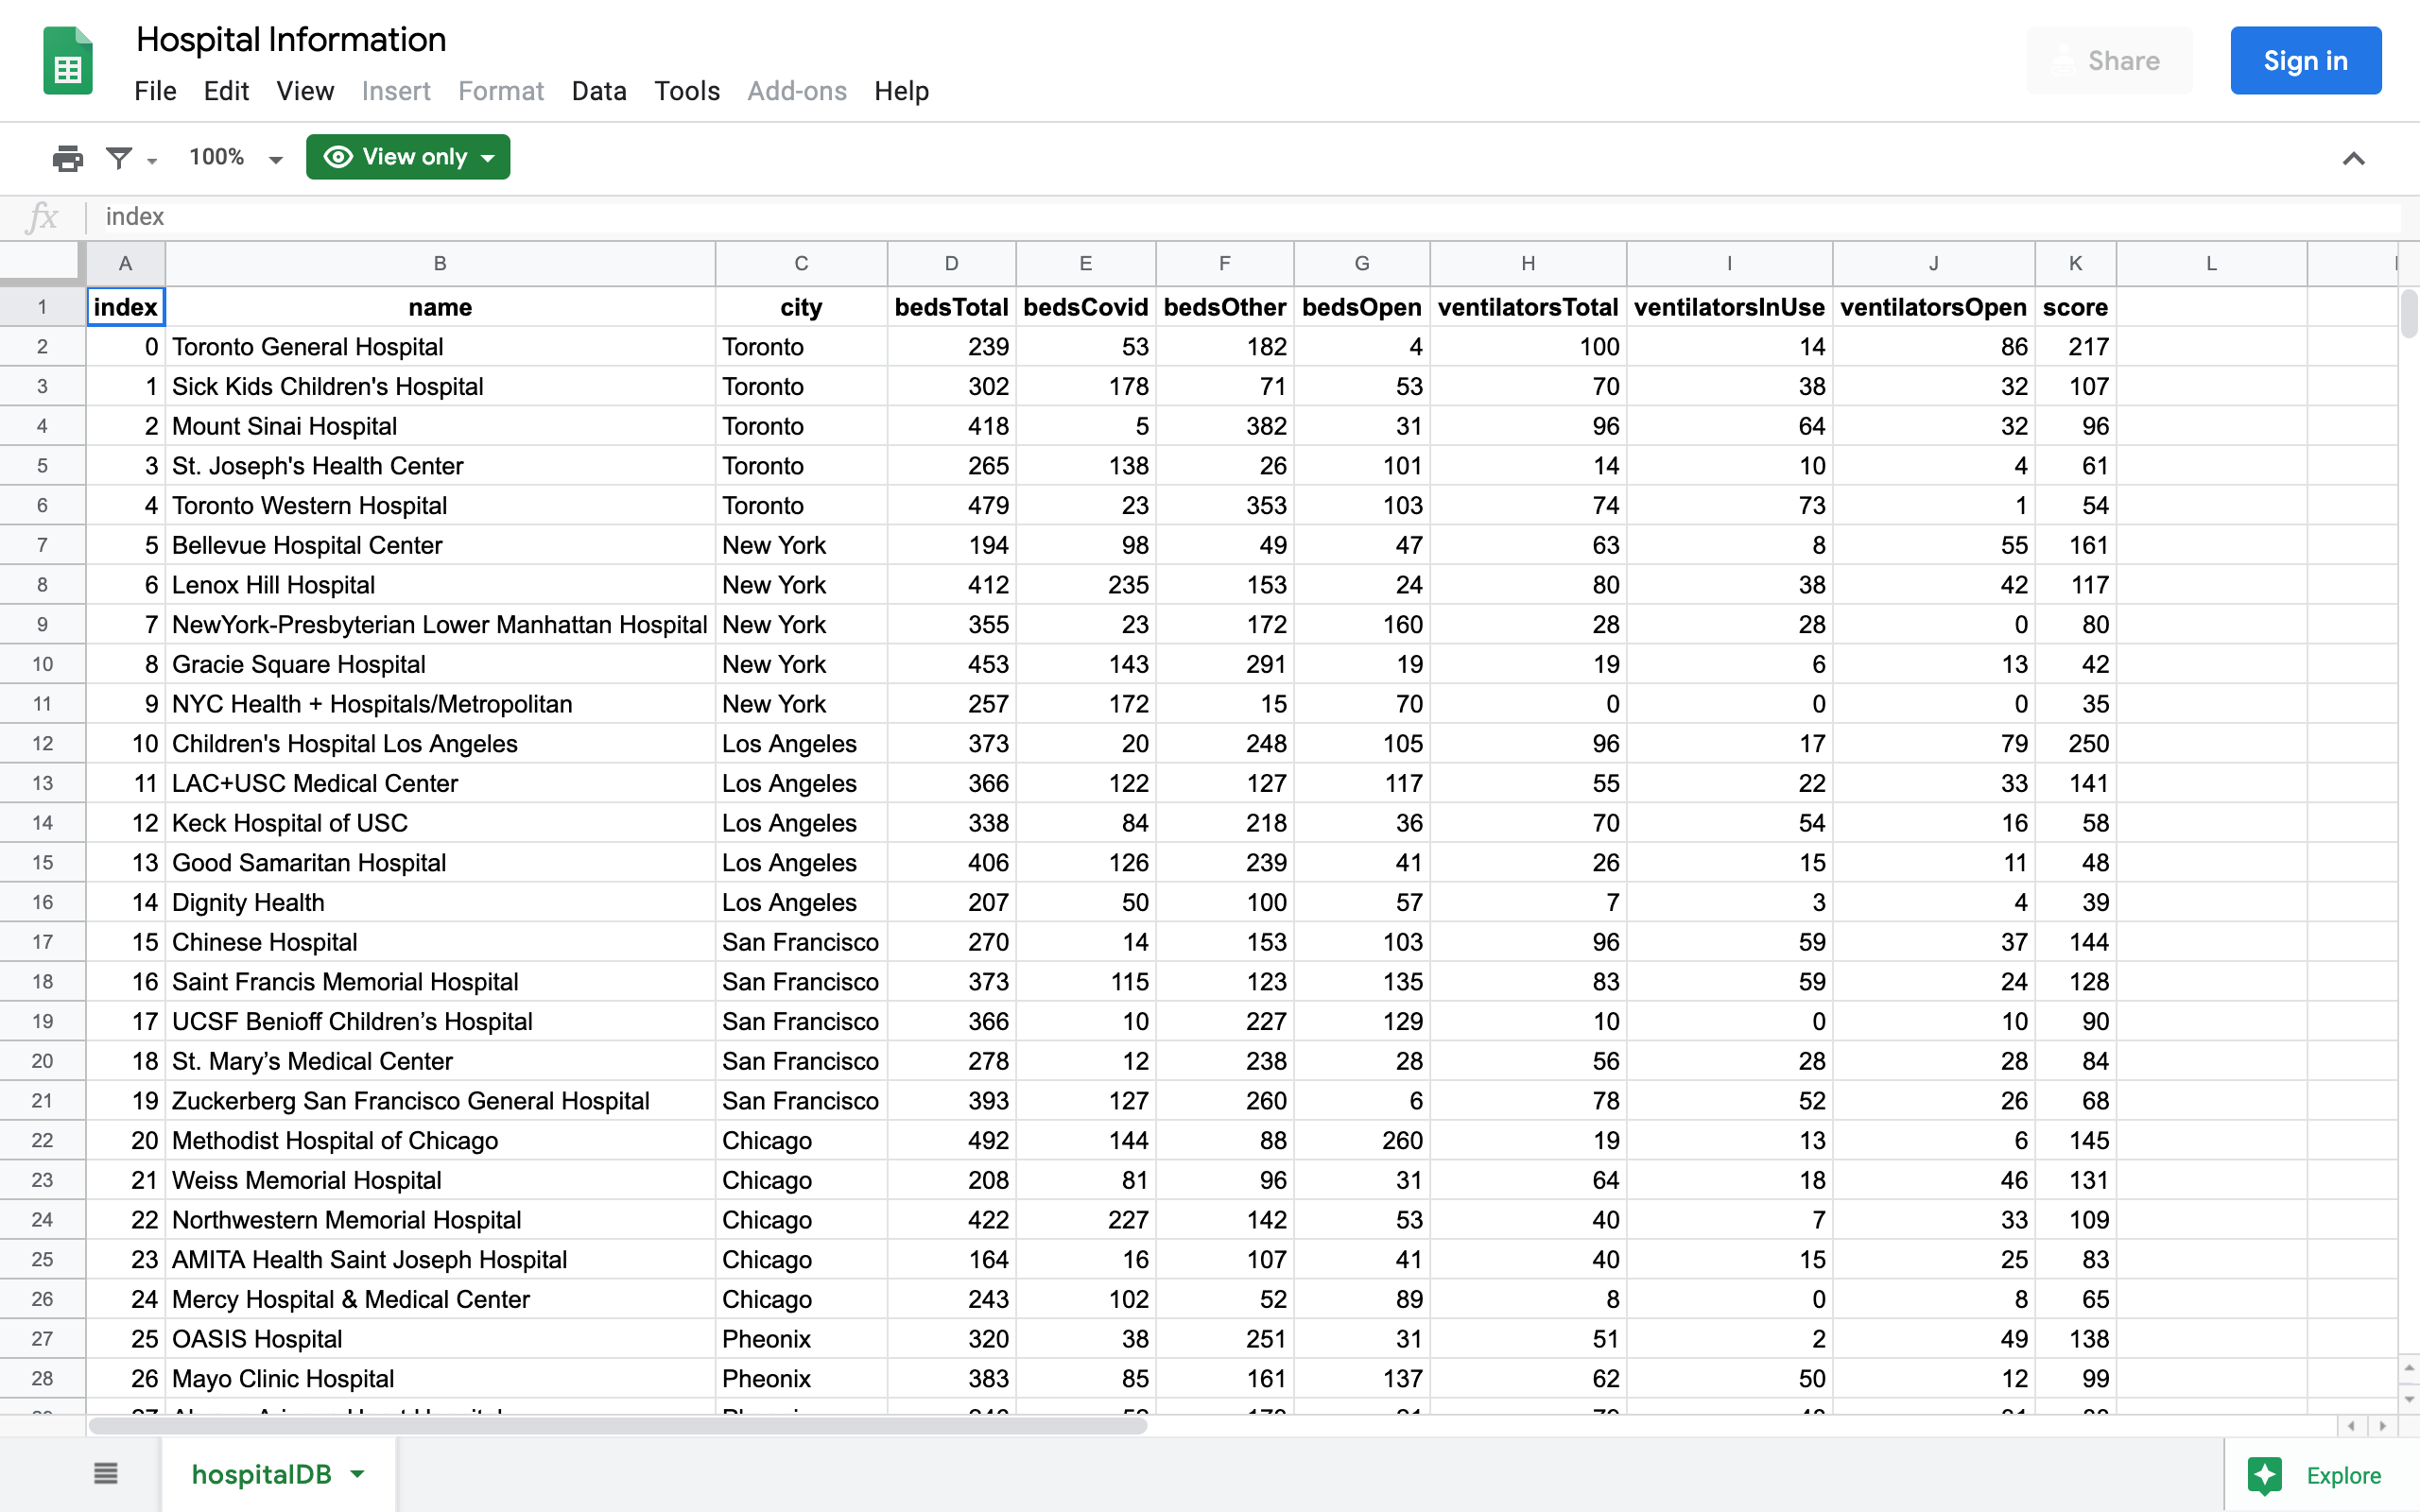
Task: Open the filter views funnel icon
Action: click(119, 158)
